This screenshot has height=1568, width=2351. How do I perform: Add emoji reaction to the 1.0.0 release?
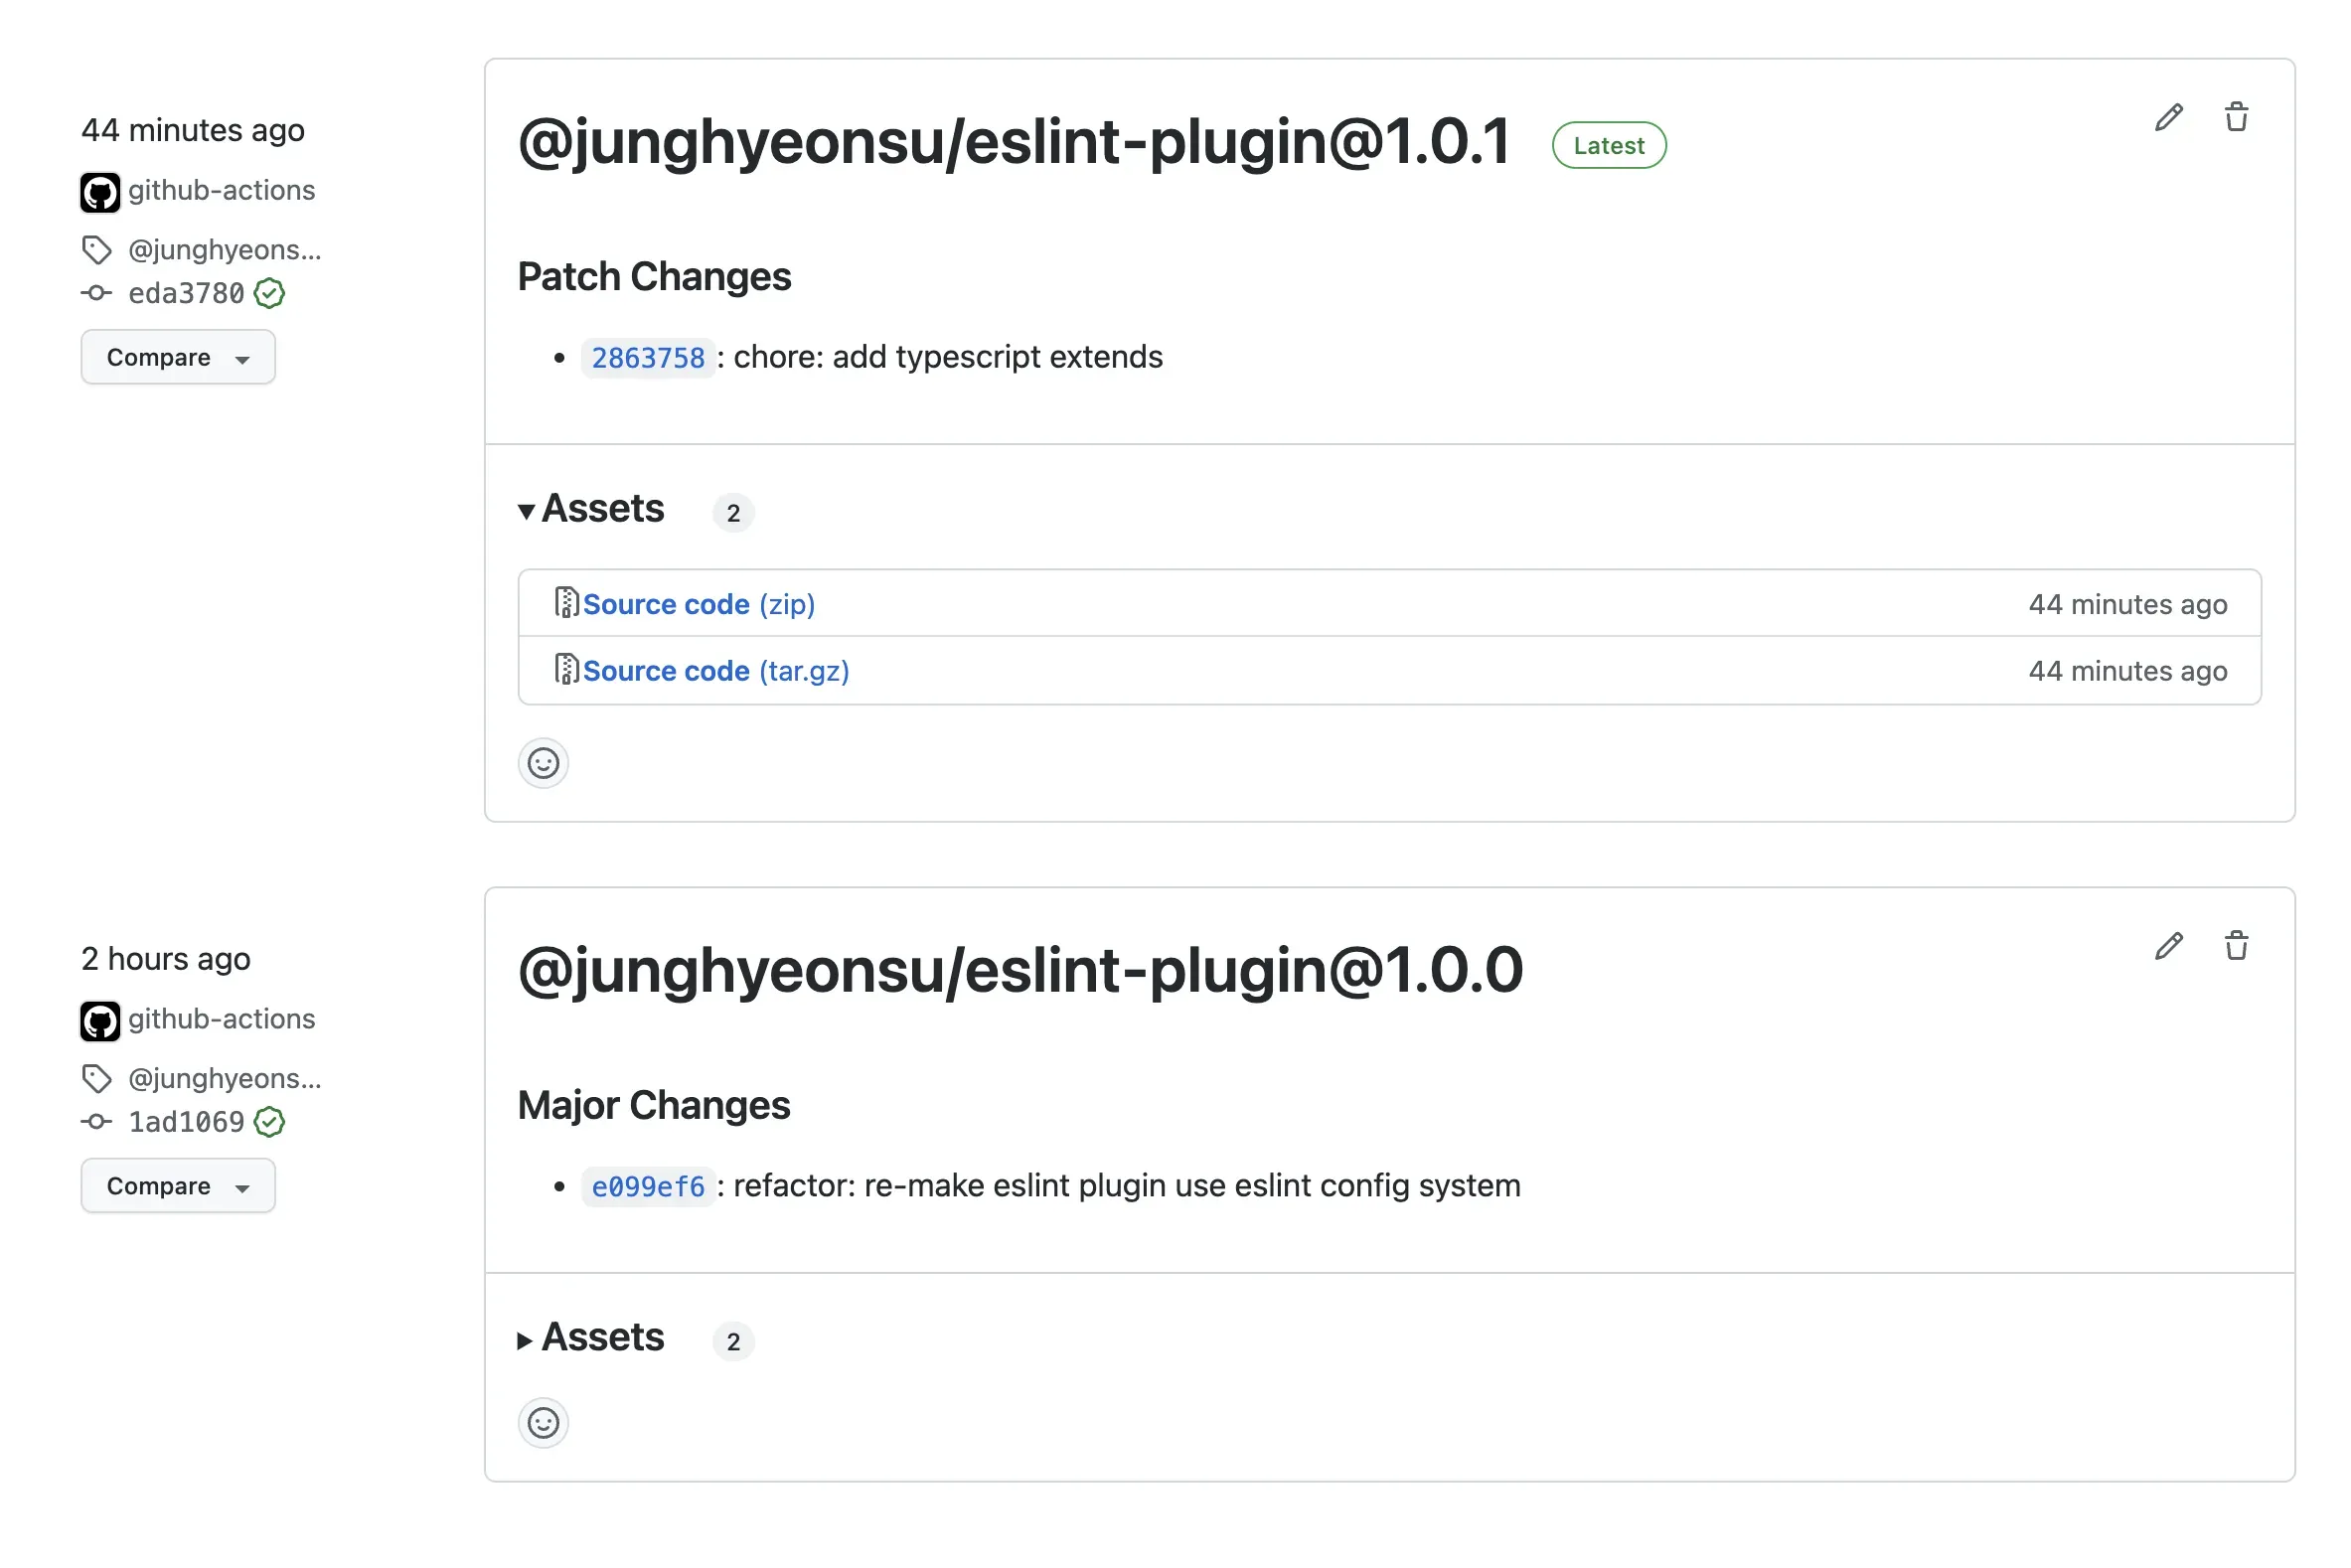pyautogui.click(x=543, y=1423)
